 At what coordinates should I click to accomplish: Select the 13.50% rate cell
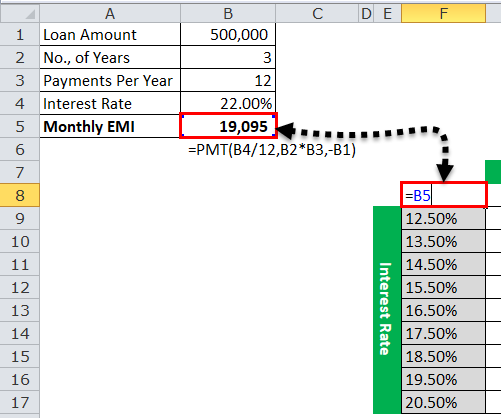(x=444, y=241)
